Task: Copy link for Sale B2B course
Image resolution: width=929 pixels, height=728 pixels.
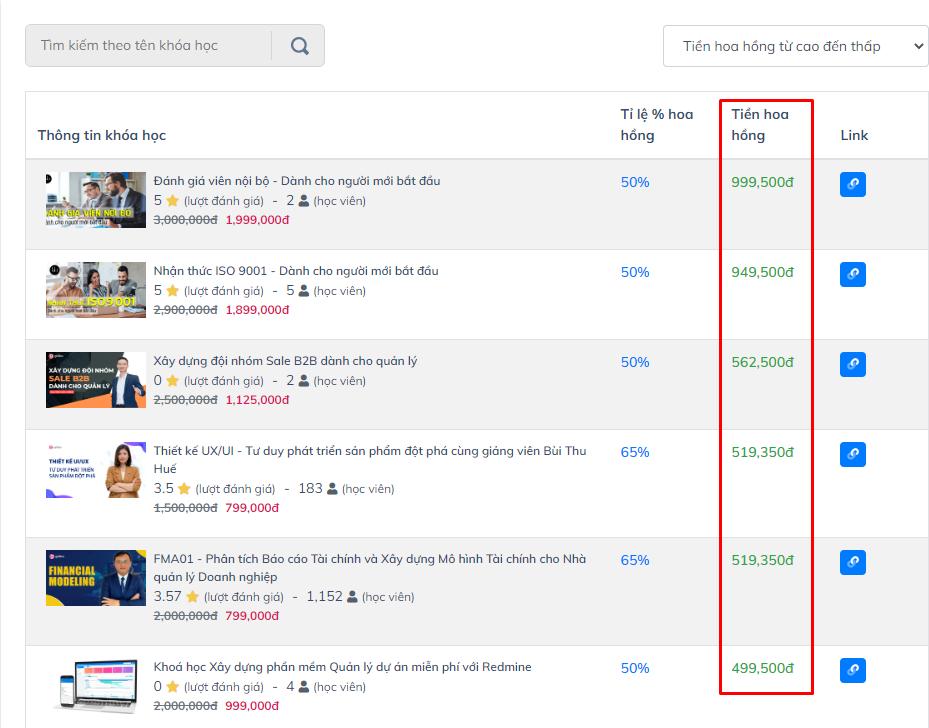Action: tap(853, 364)
